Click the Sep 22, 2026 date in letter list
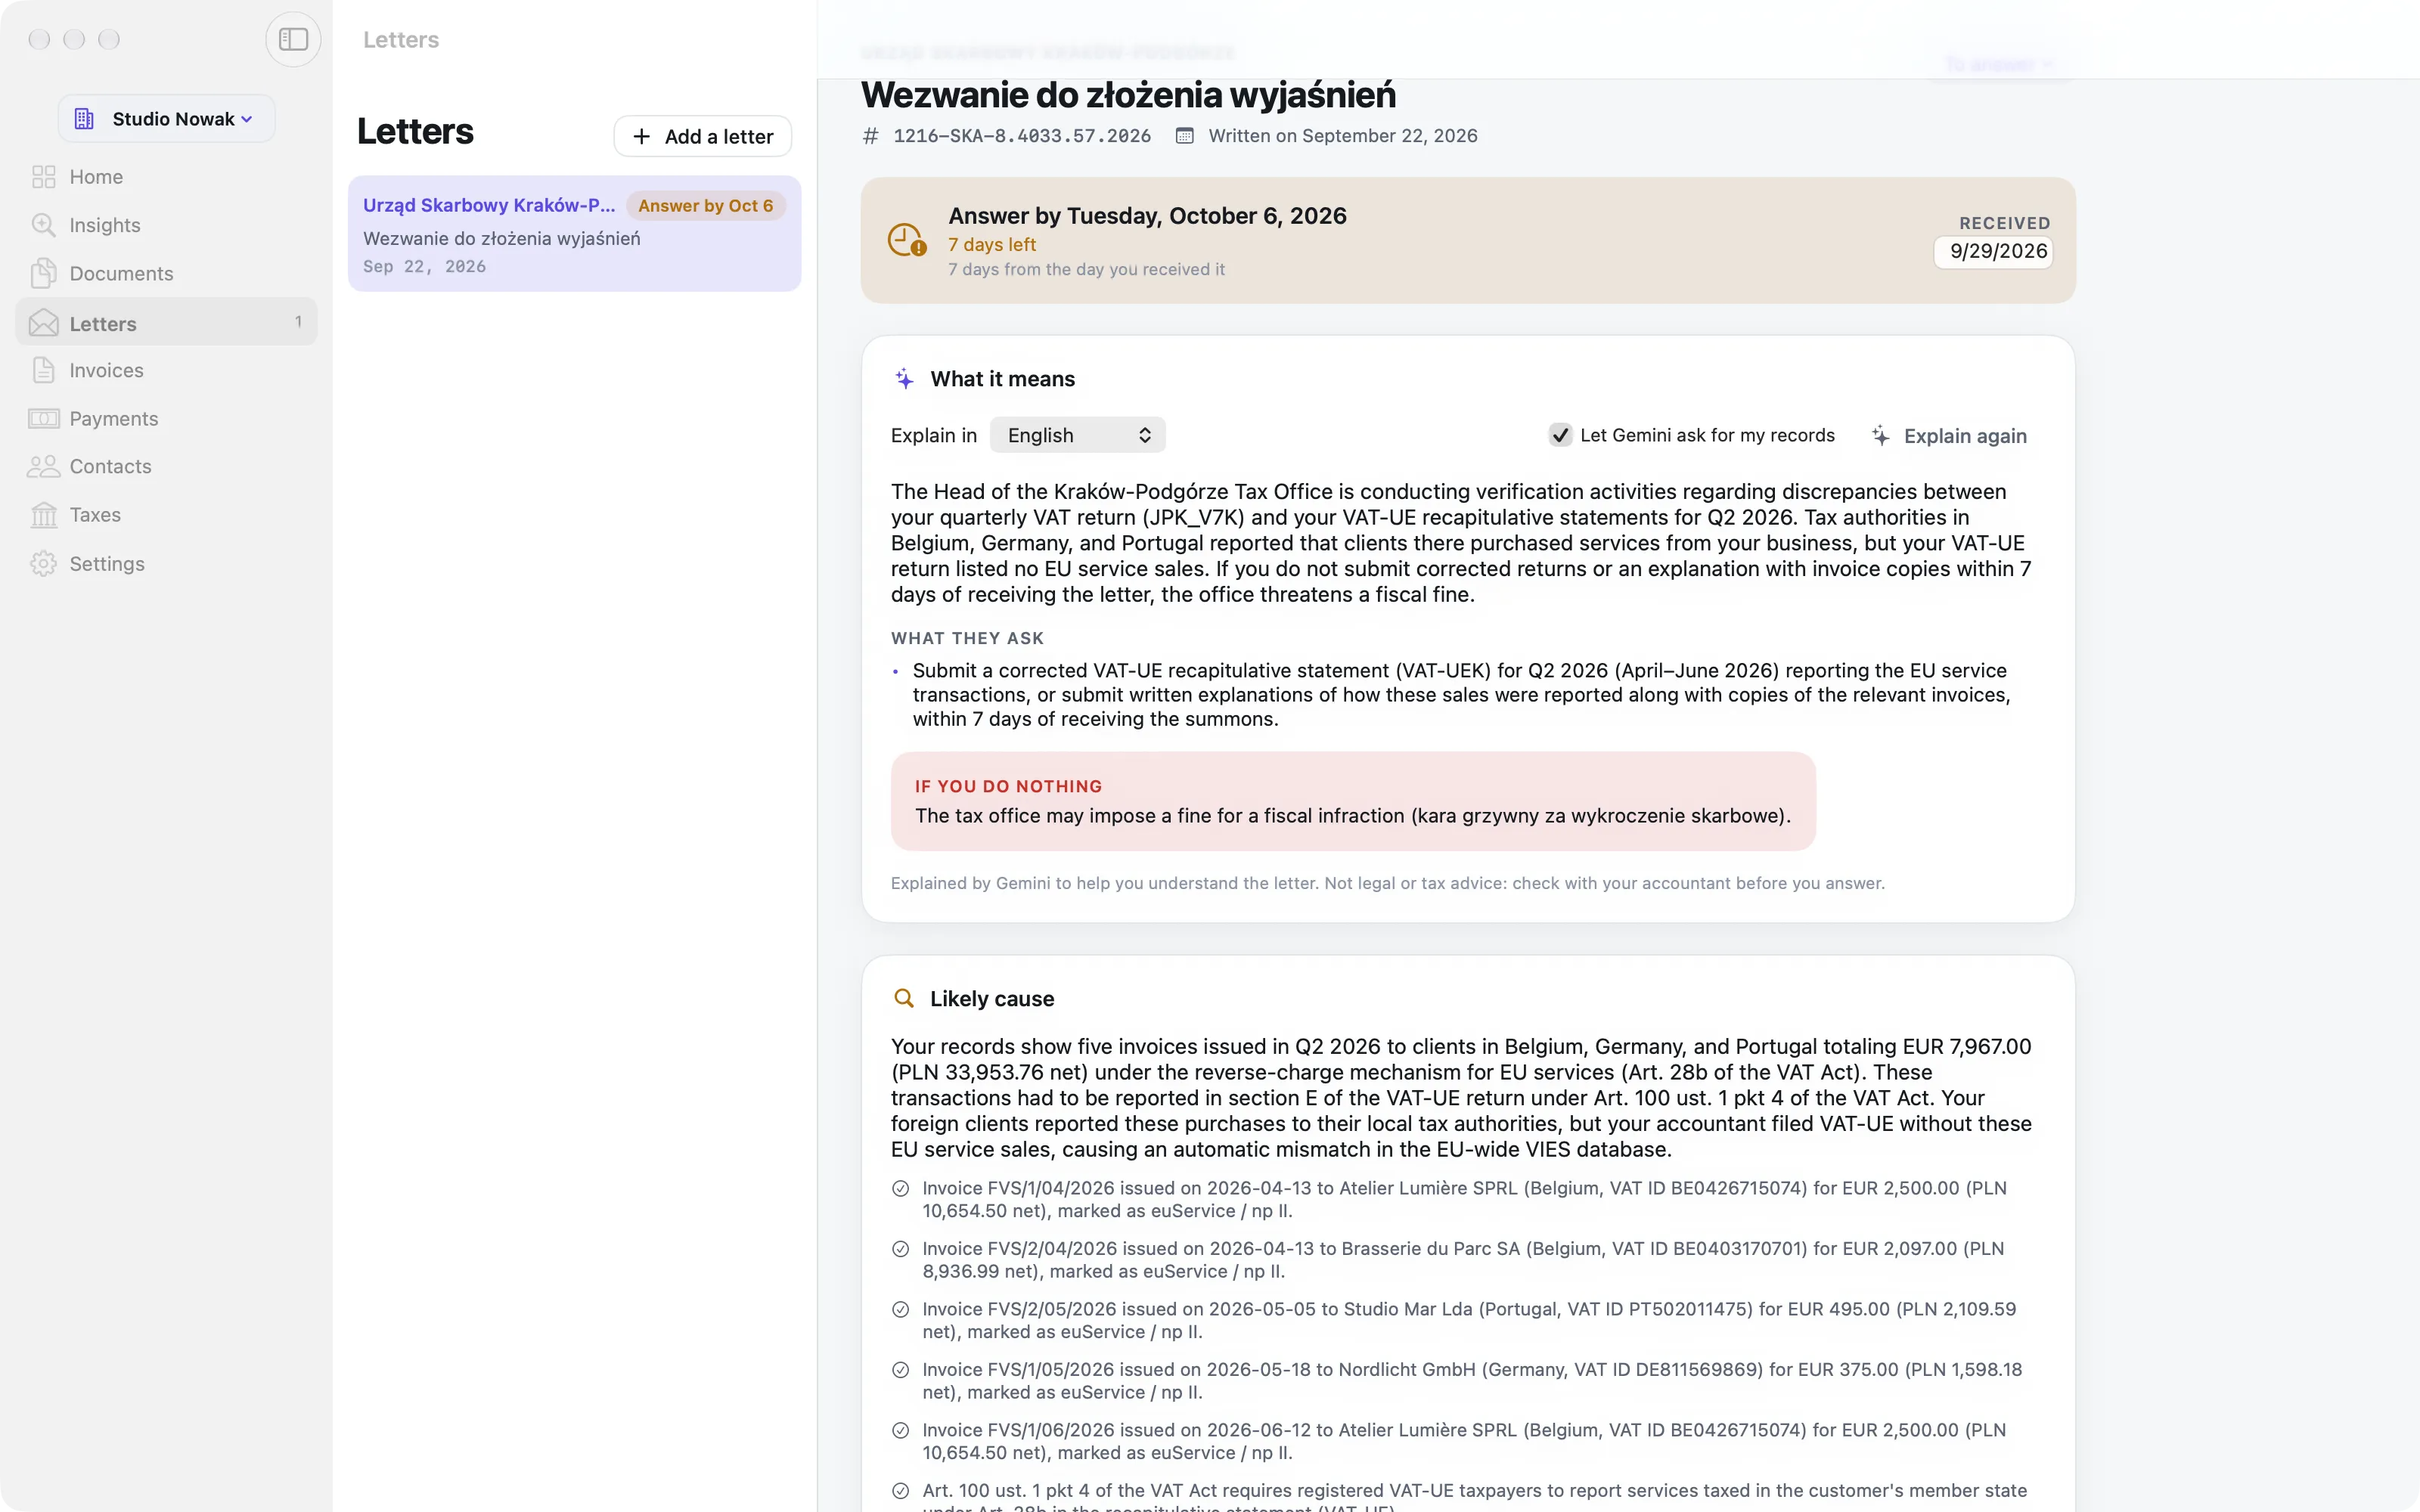 pyautogui.click(x=424, y=267)
